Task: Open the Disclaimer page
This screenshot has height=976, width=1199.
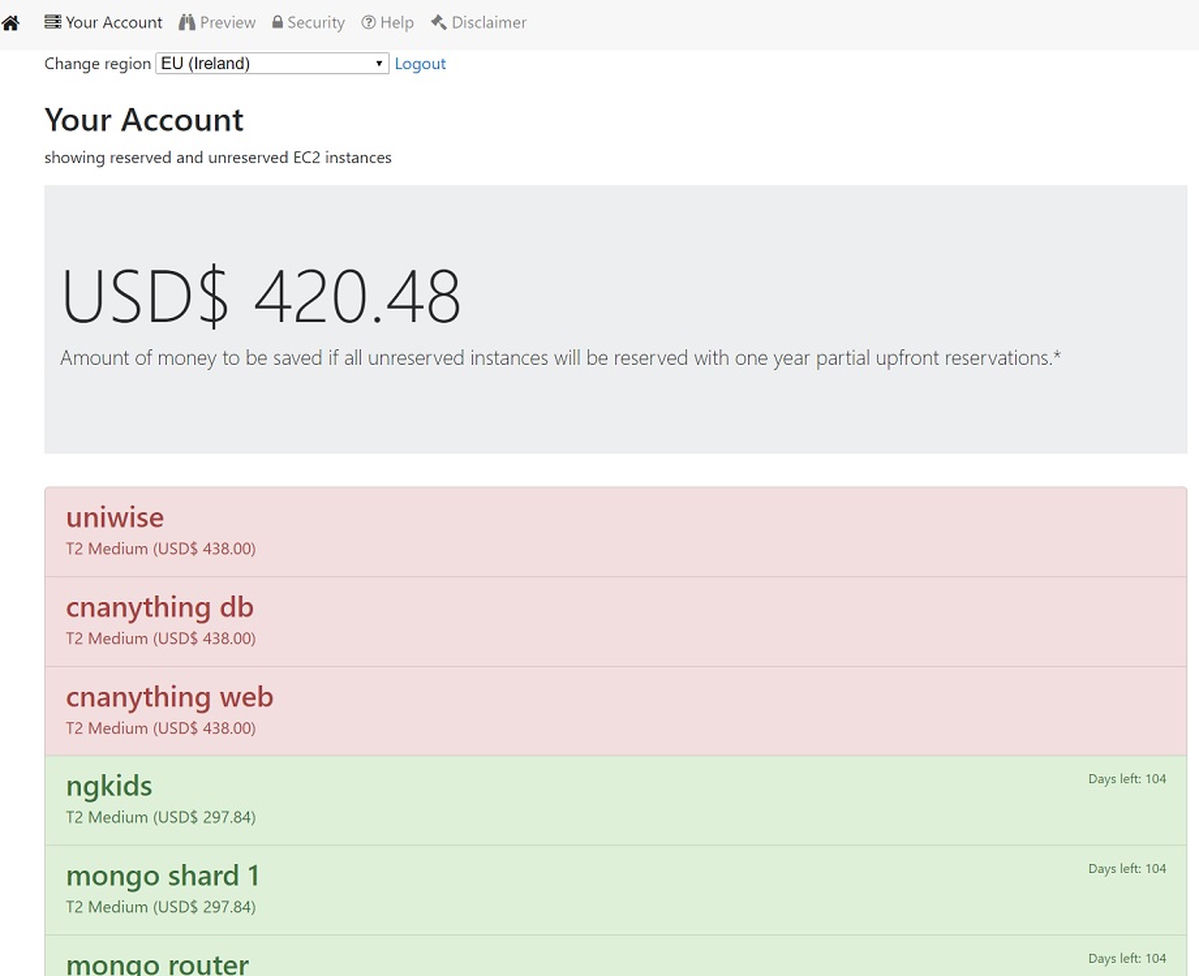Action: point(487,21)
